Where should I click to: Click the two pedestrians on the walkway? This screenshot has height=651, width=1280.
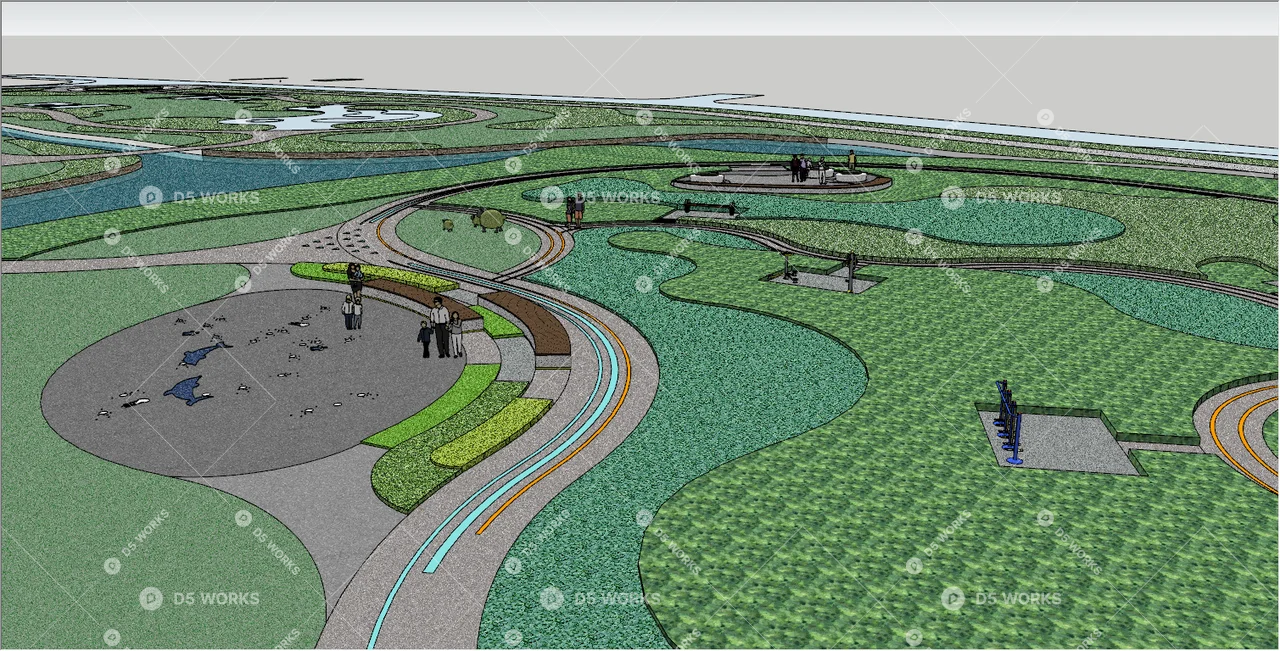click(x=574, y=207)
